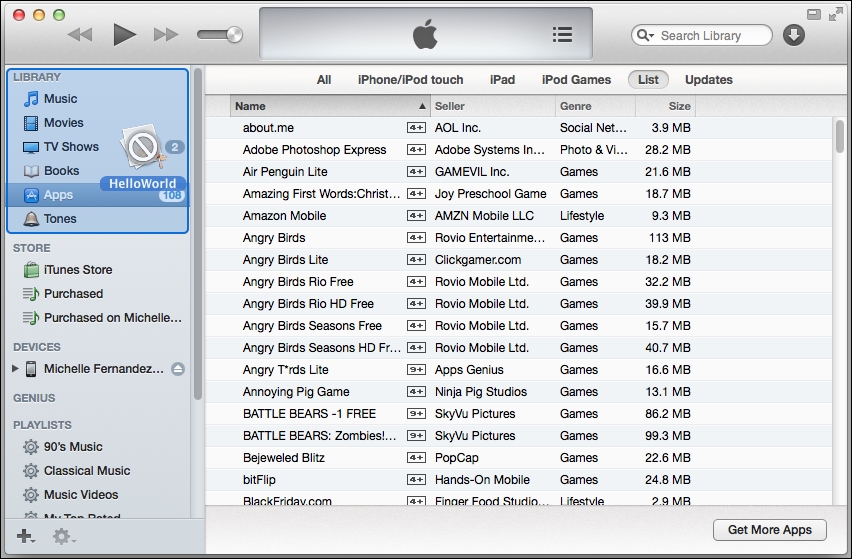The height and width of the screenshot is (559, 852).
Task: Select Adobe Photoshop Express row
Action: click(x=518, y=150)
